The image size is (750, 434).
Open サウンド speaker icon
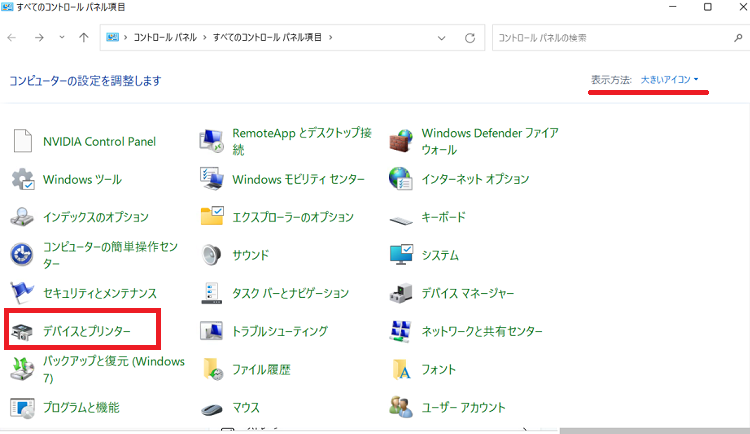click(x=211, y=255)
